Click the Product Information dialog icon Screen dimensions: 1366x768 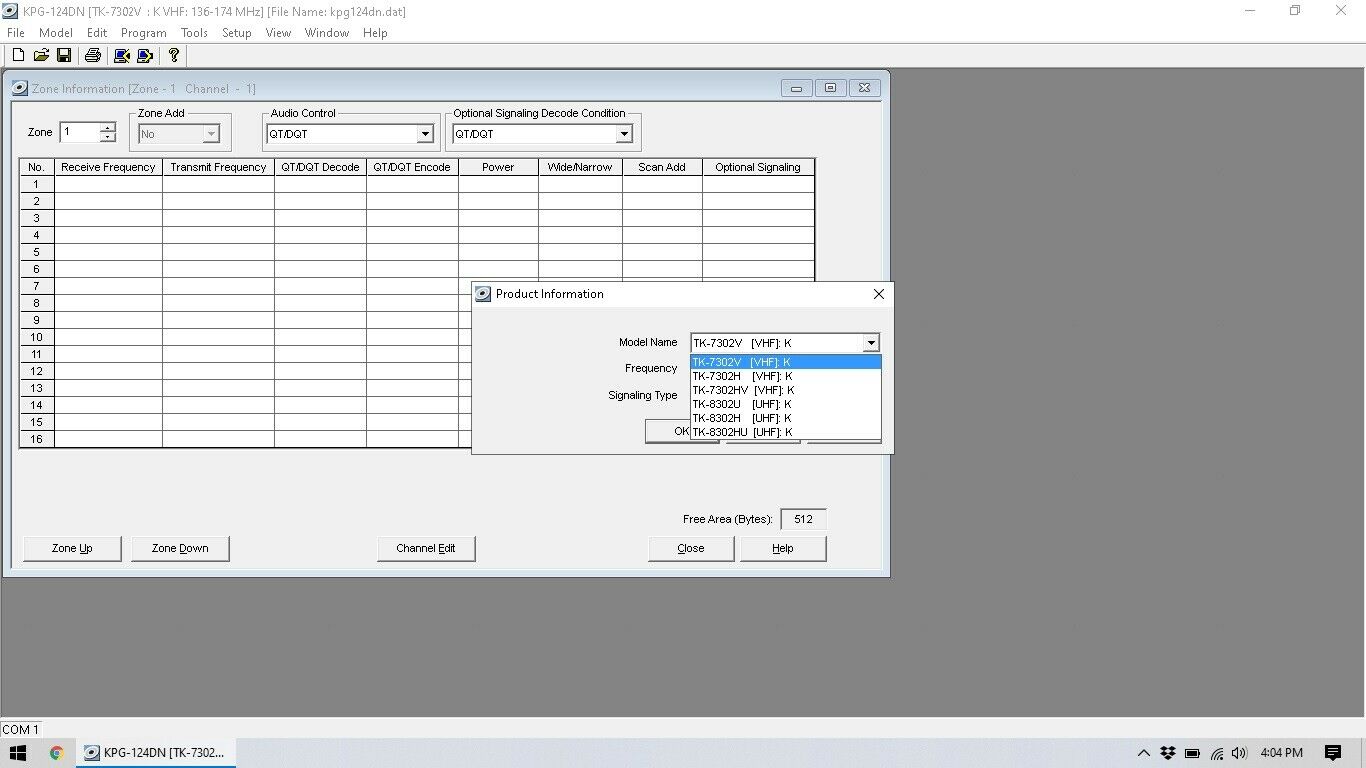(x=483, y=294)
